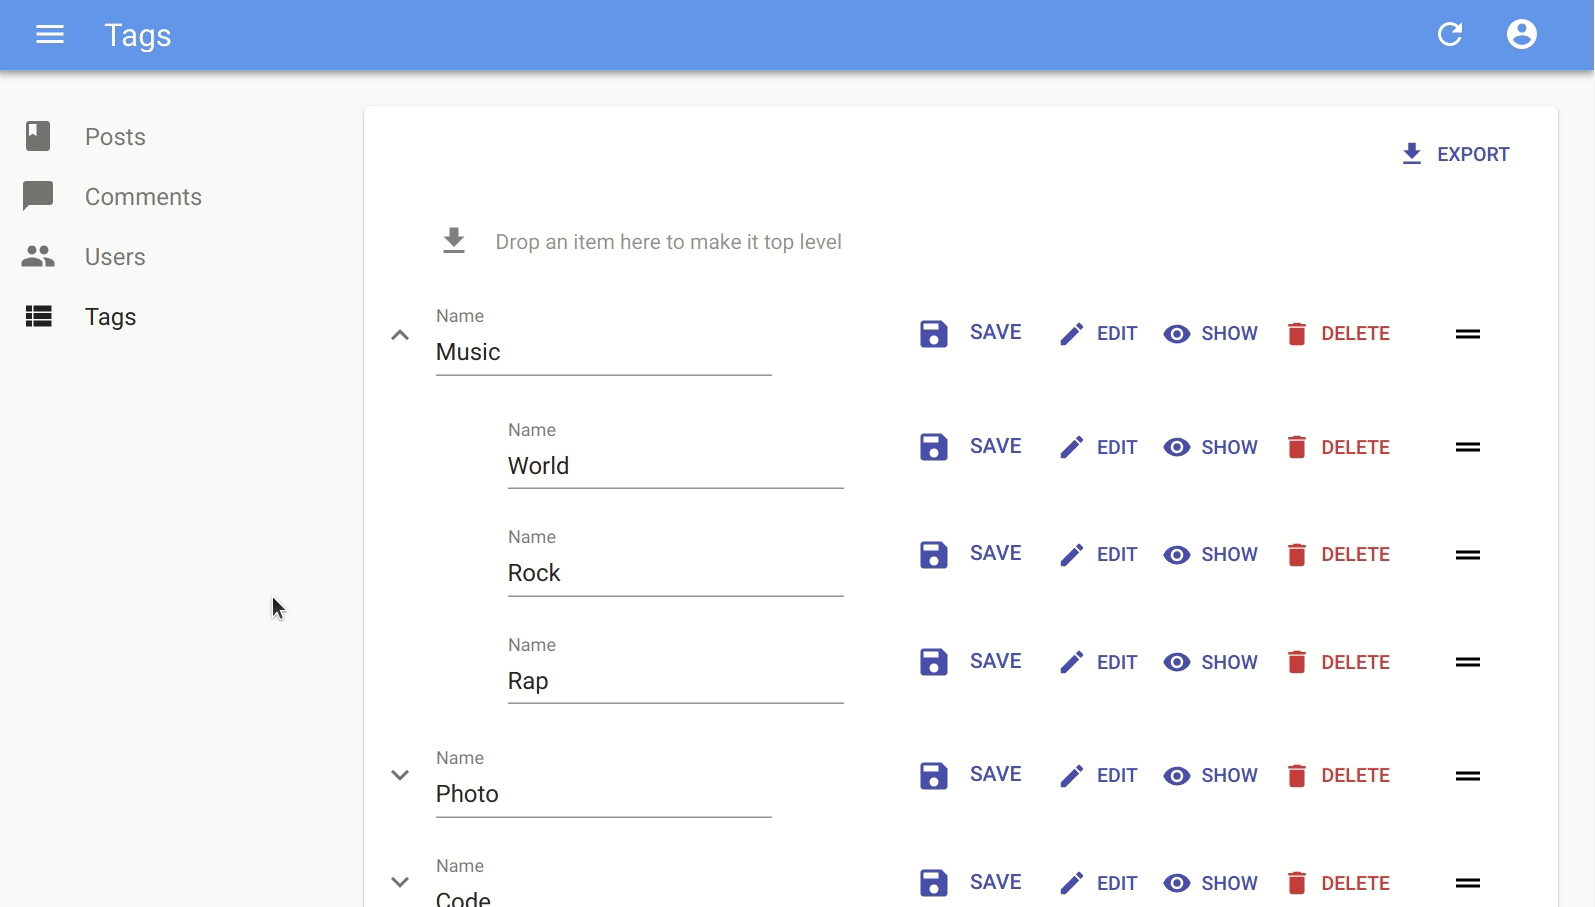Open the user account profile icon
Image resolution: width=1595 pixels, height=907 pixels.
[1521, 35]
